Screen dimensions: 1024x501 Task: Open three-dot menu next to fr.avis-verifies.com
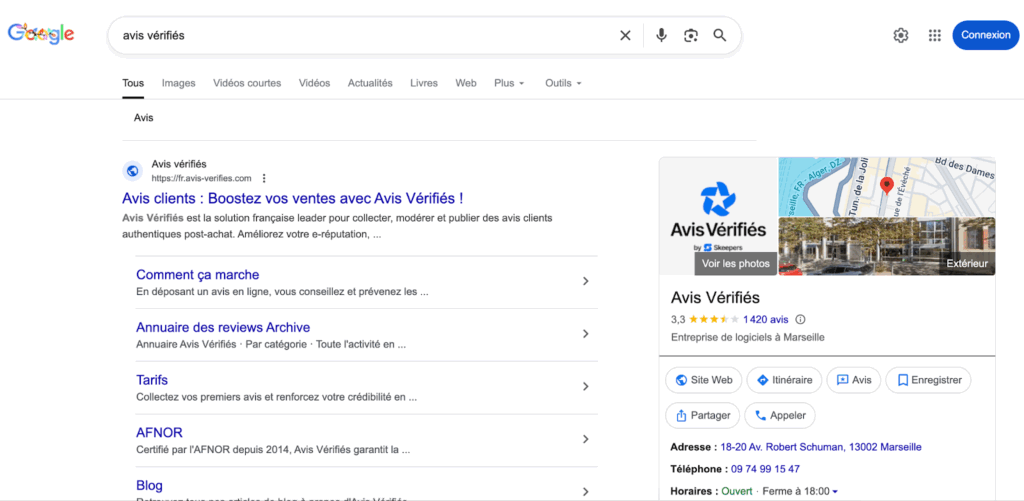(x=264, y=178)
